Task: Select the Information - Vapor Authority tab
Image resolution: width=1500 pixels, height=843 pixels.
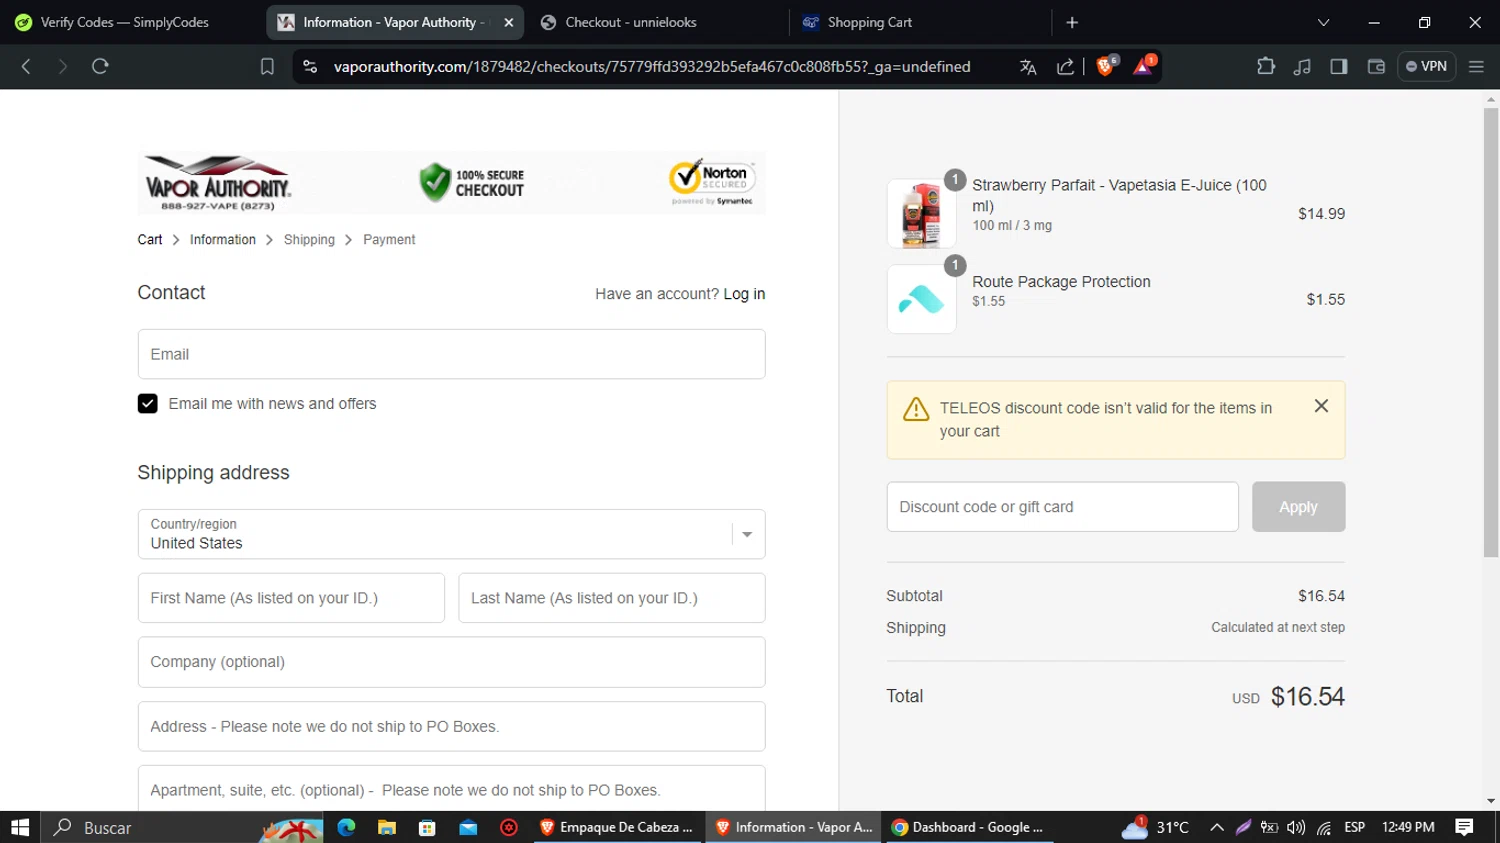Action: coord(395,22)
